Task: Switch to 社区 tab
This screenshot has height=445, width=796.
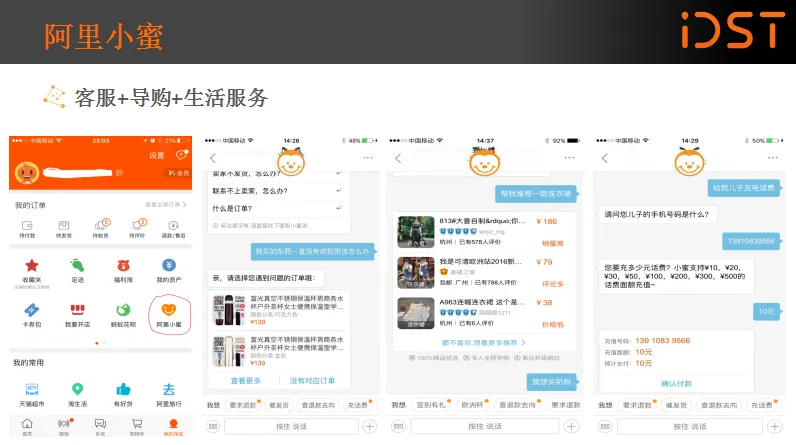Action: [101, 427]
